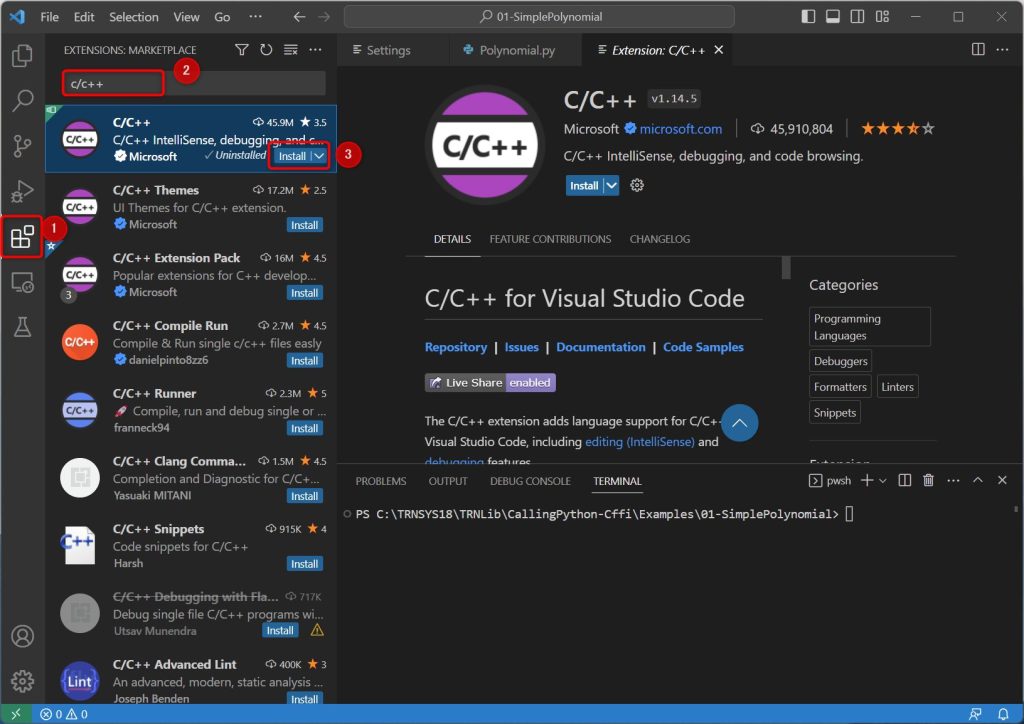Image resolution: width=1024 pixels, height=724 pixels.
Task: Open the Documentation link
Action: click(601, 347)
